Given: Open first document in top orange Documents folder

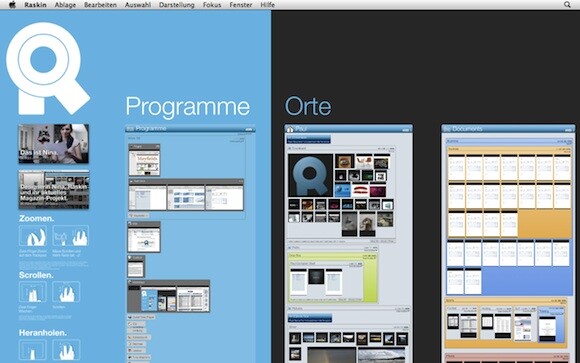Looking at the screenshot, I should [456, 168].
